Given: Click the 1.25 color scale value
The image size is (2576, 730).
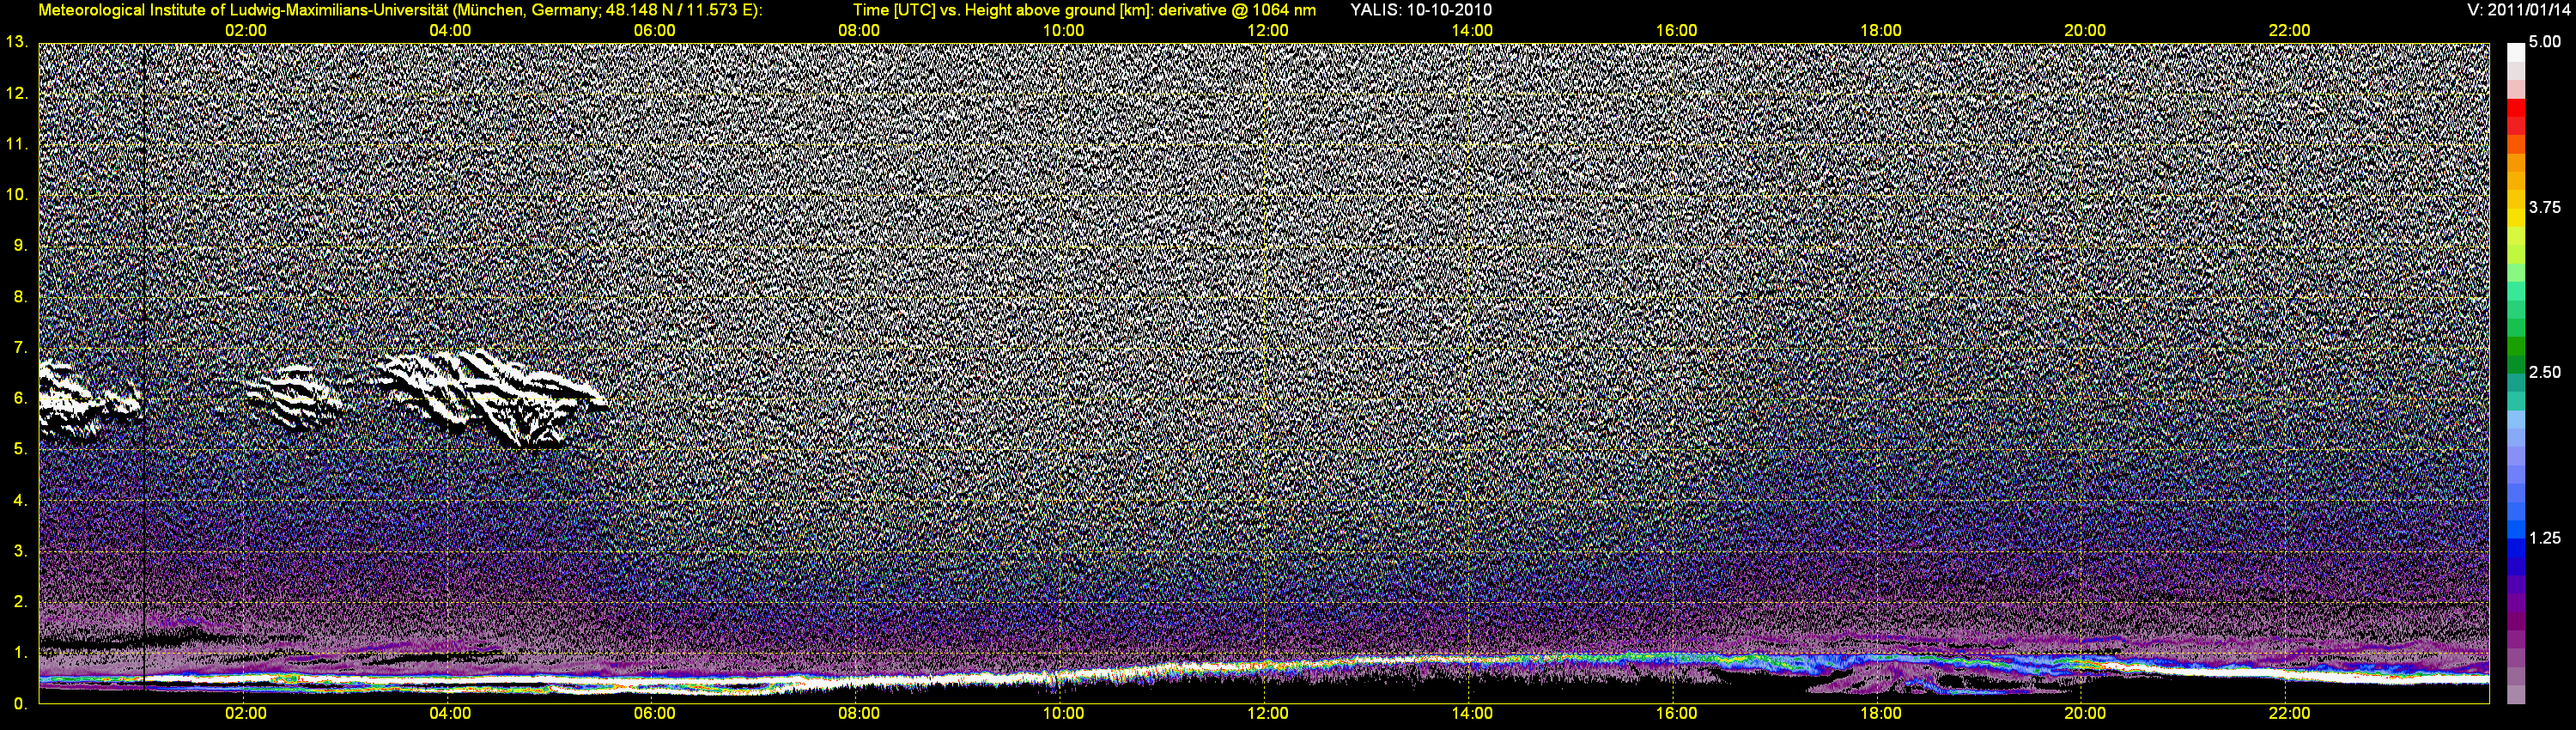Looking at the screenshot, I should [x=2545, y=538].
